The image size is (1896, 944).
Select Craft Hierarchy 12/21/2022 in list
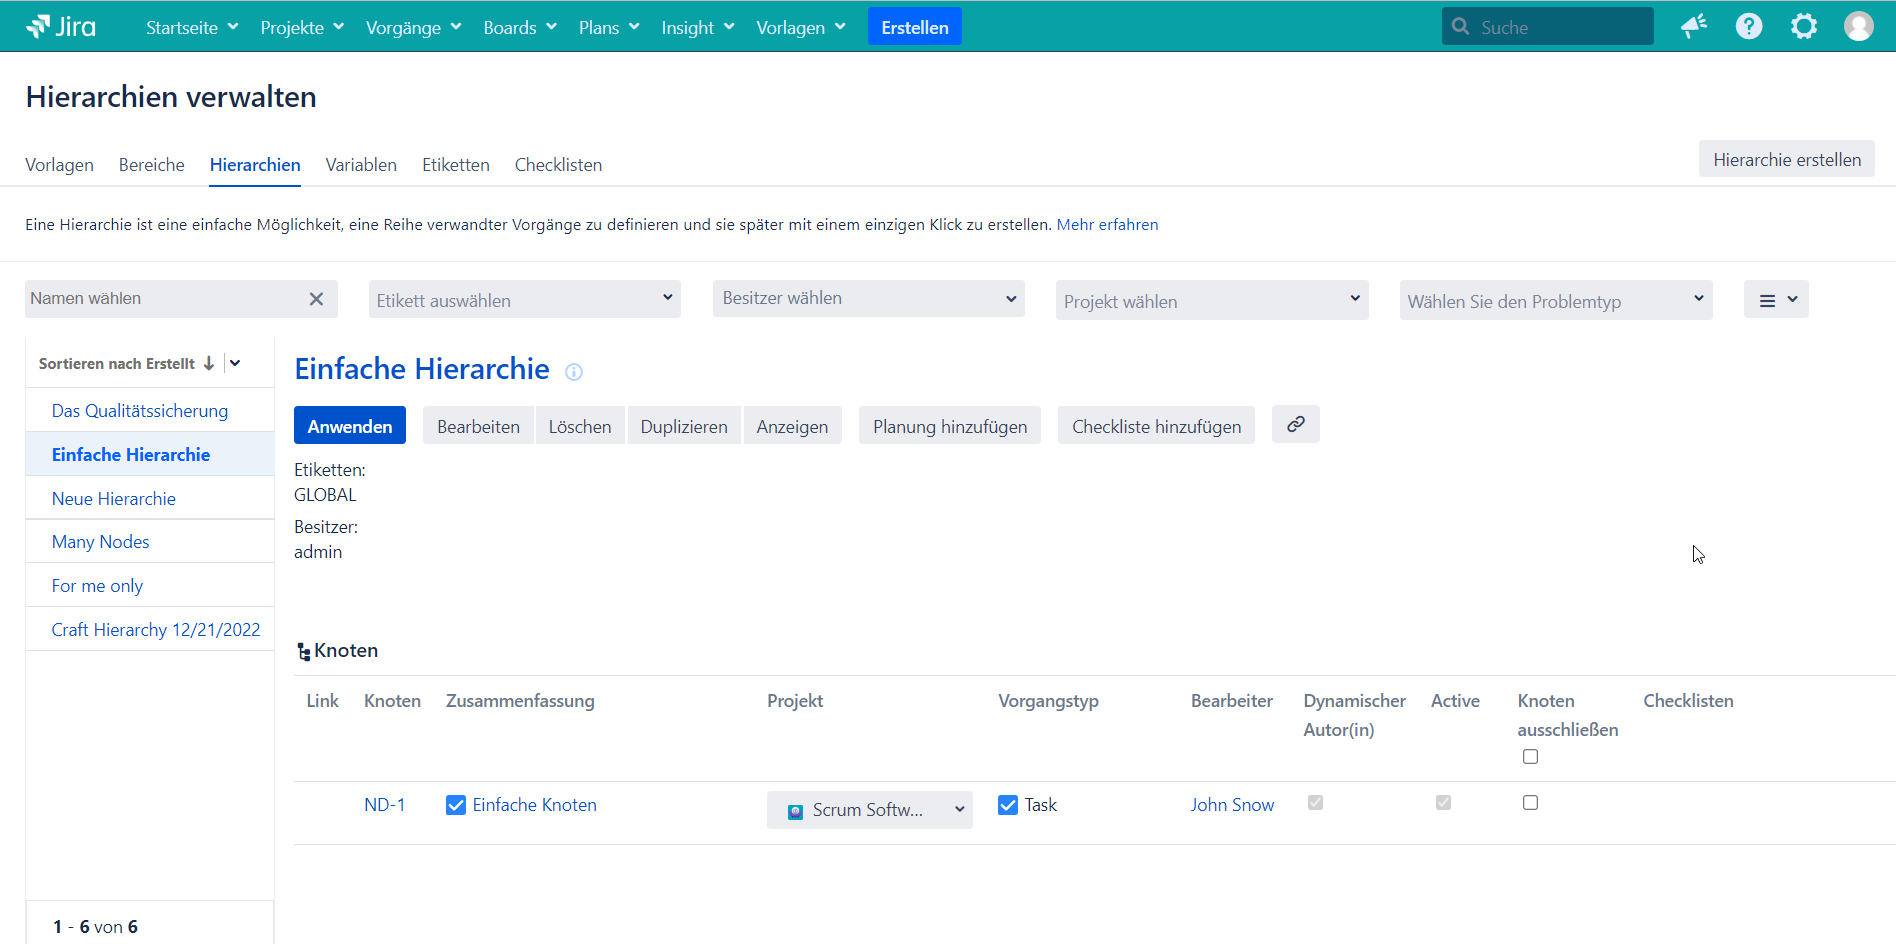click(156, 630)
